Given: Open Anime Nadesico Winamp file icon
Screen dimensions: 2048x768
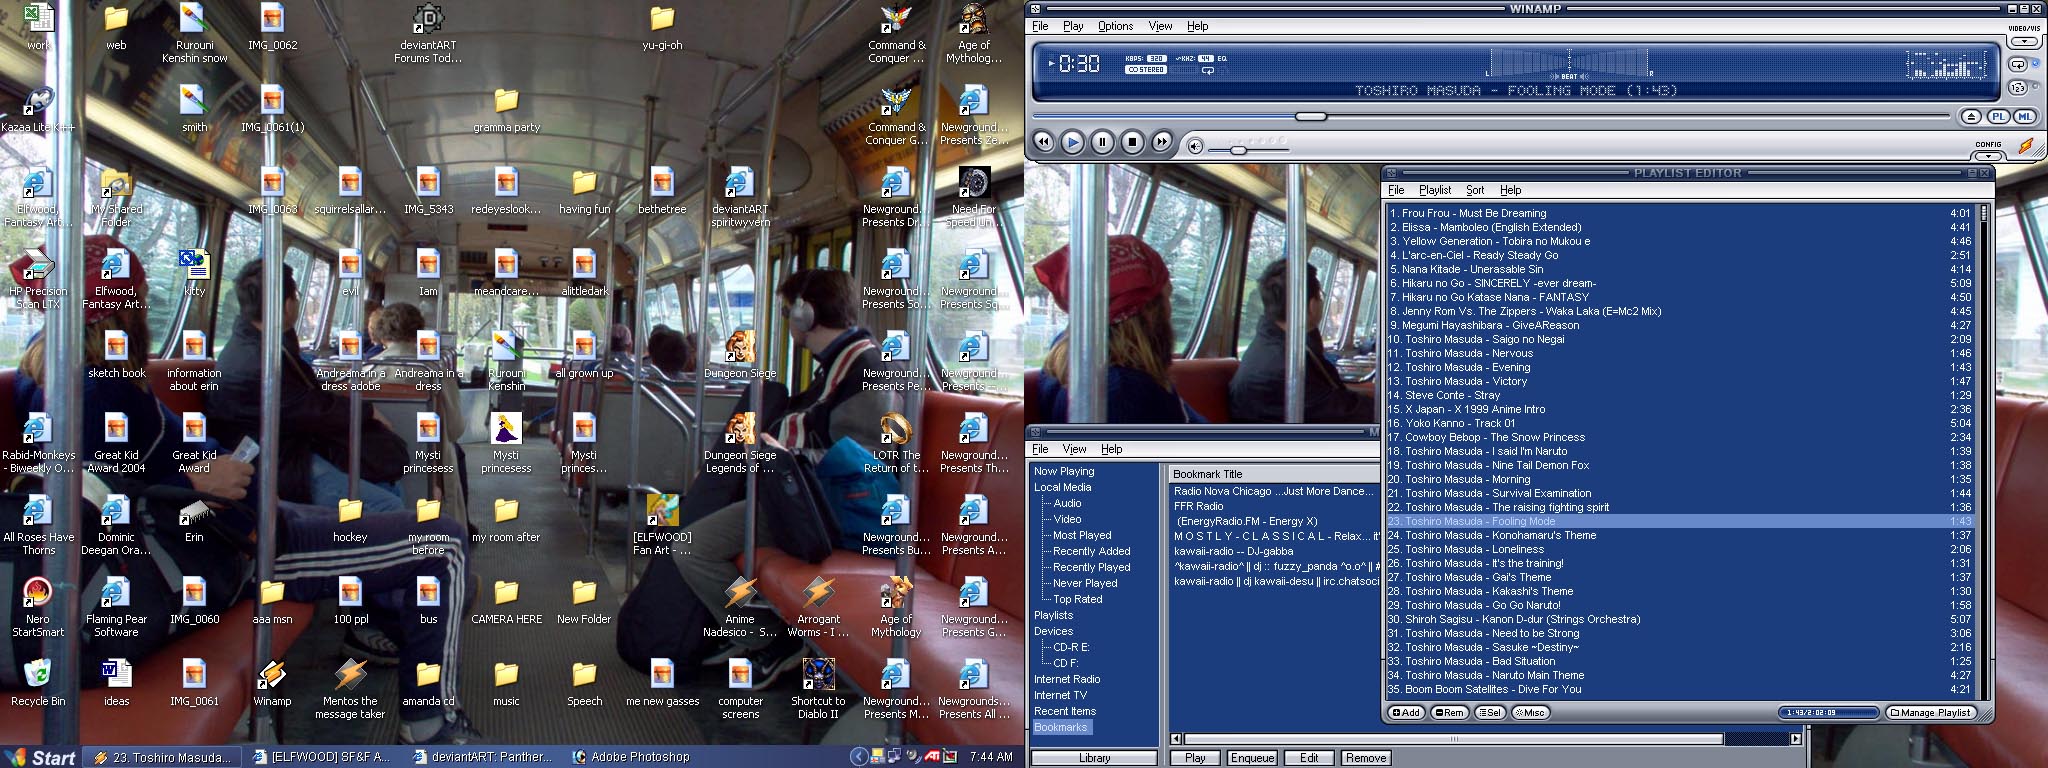Looking at the screenshot, I should (740, 607).
